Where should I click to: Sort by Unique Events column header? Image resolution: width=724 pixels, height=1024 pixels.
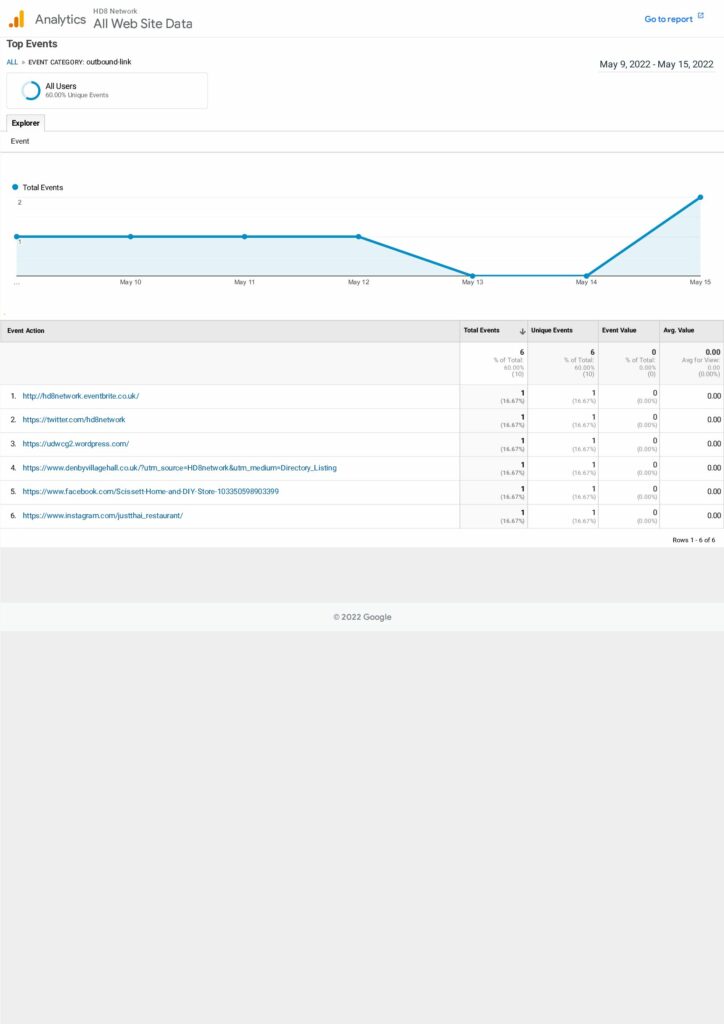(552, 331)
